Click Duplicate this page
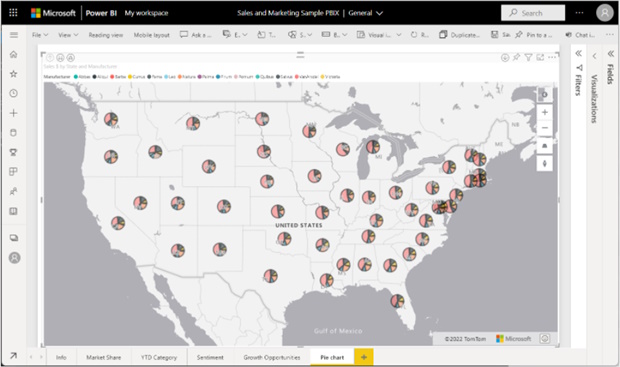 coord(459,35)
